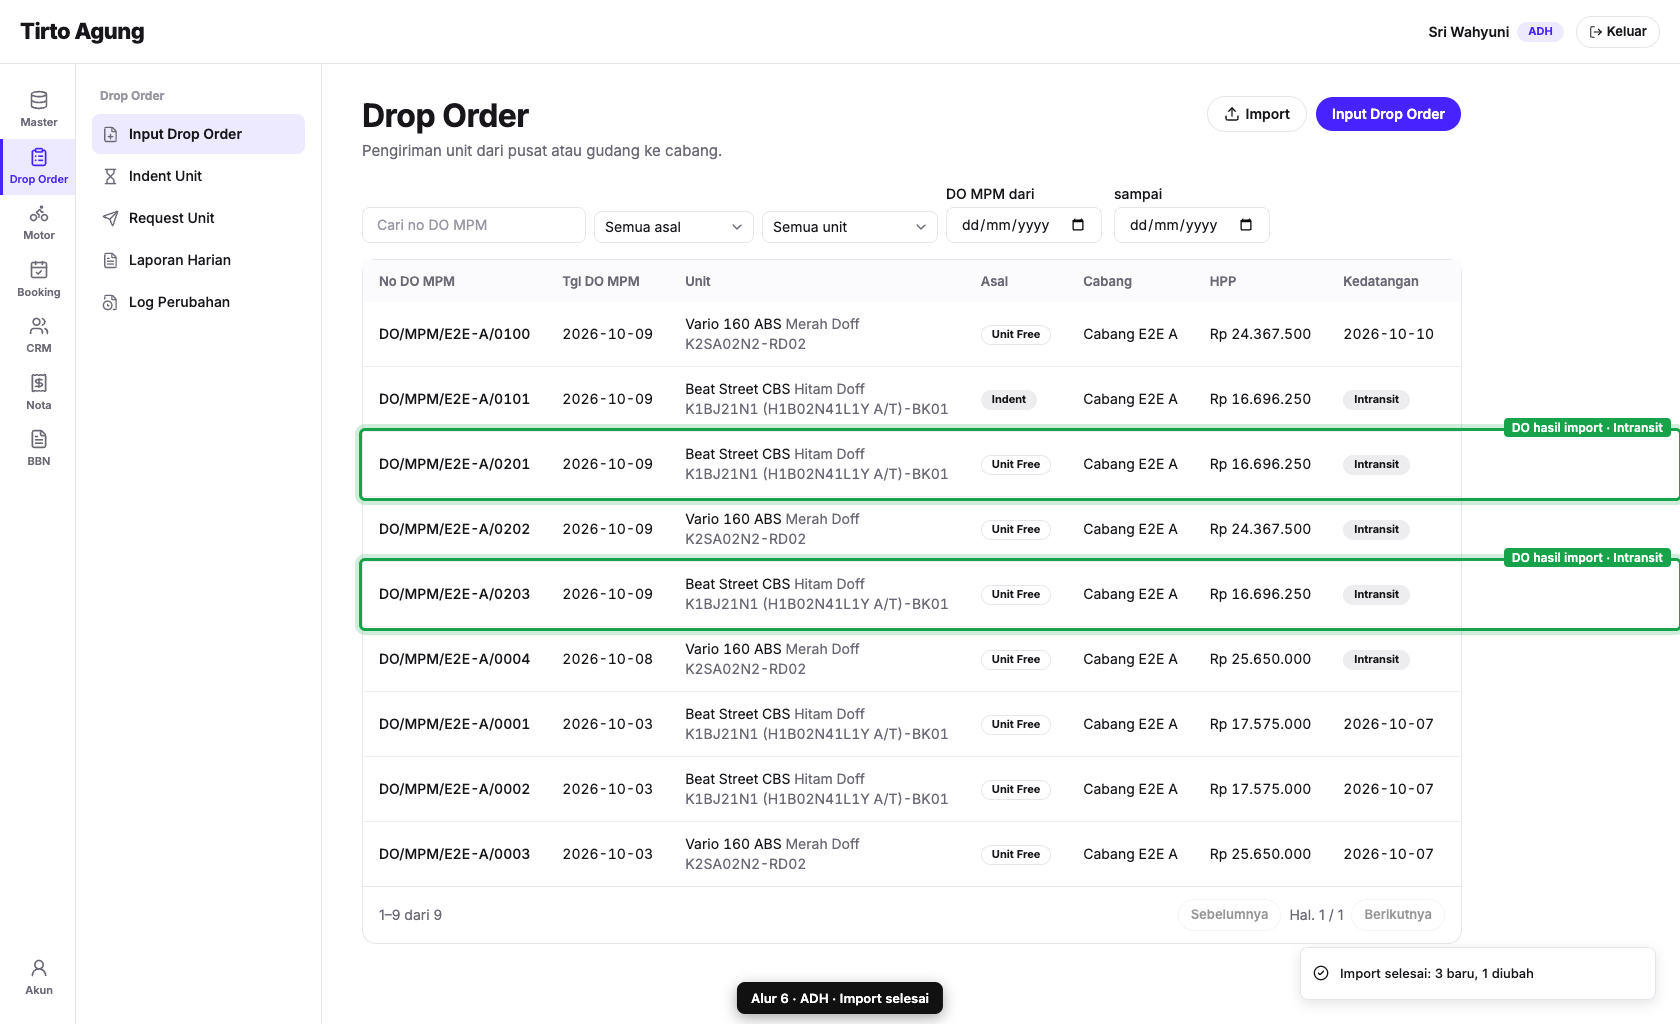Click the Indent badge in row 0101

[1008, 399]
